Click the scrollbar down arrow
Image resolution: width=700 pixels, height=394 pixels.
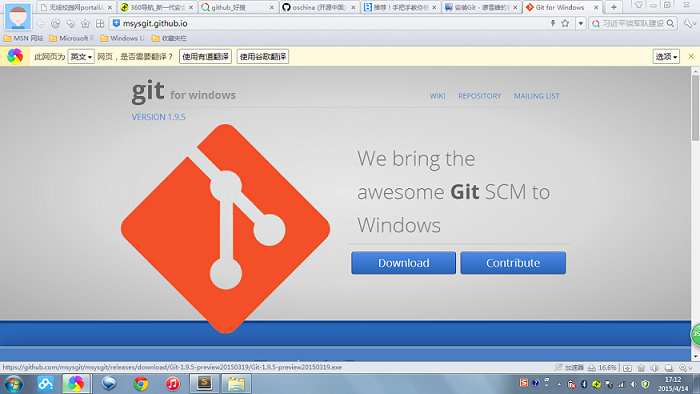pyautogui.click(x=696, y=357)
